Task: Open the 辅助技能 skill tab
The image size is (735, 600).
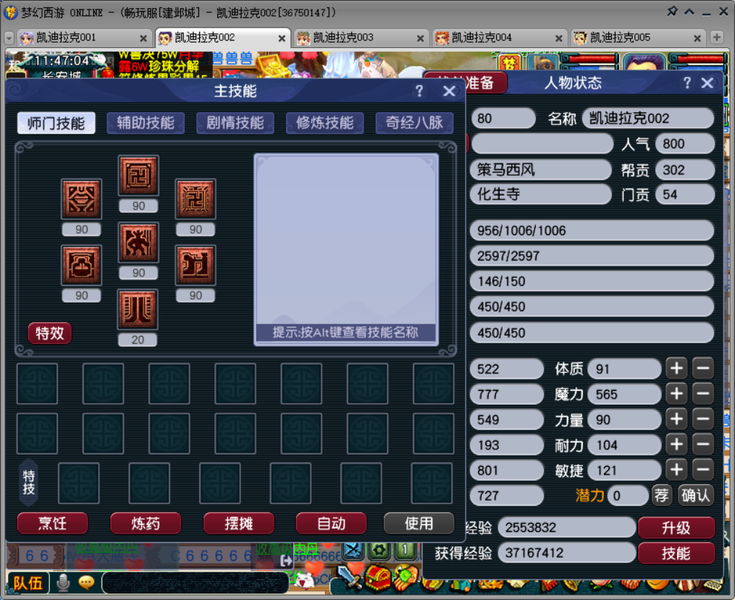Action: (x=146, y=123)
